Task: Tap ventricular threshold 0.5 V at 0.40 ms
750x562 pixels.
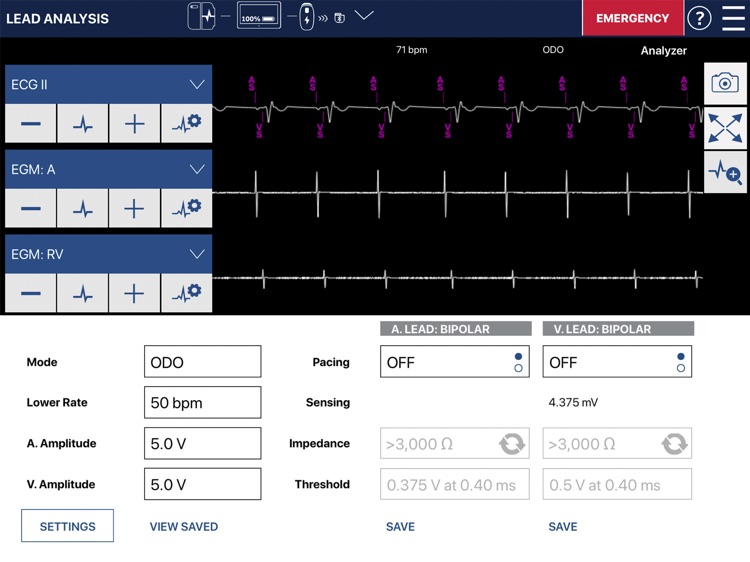Action: click(618, 485)
